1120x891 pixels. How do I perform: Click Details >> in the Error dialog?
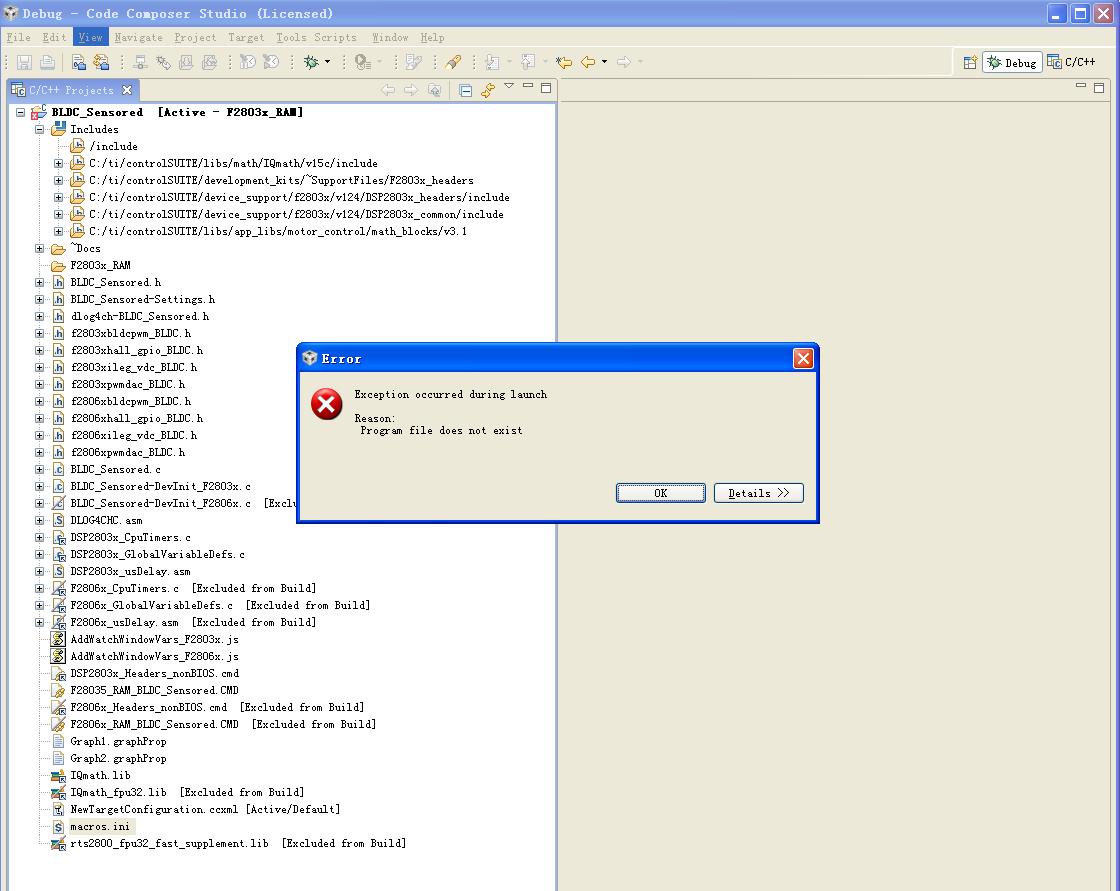(759, 493)
